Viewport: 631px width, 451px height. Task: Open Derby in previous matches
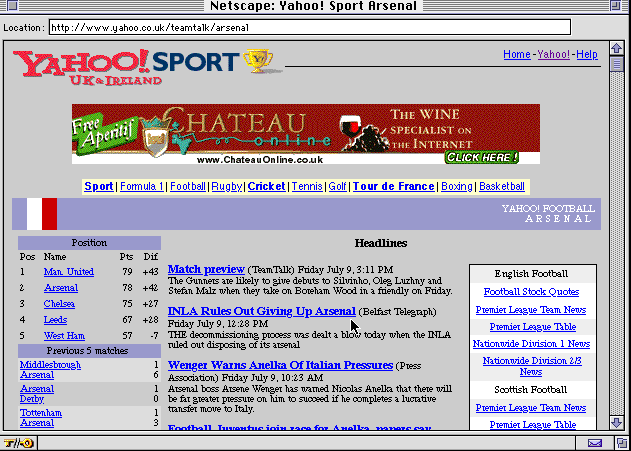[32, 399]
